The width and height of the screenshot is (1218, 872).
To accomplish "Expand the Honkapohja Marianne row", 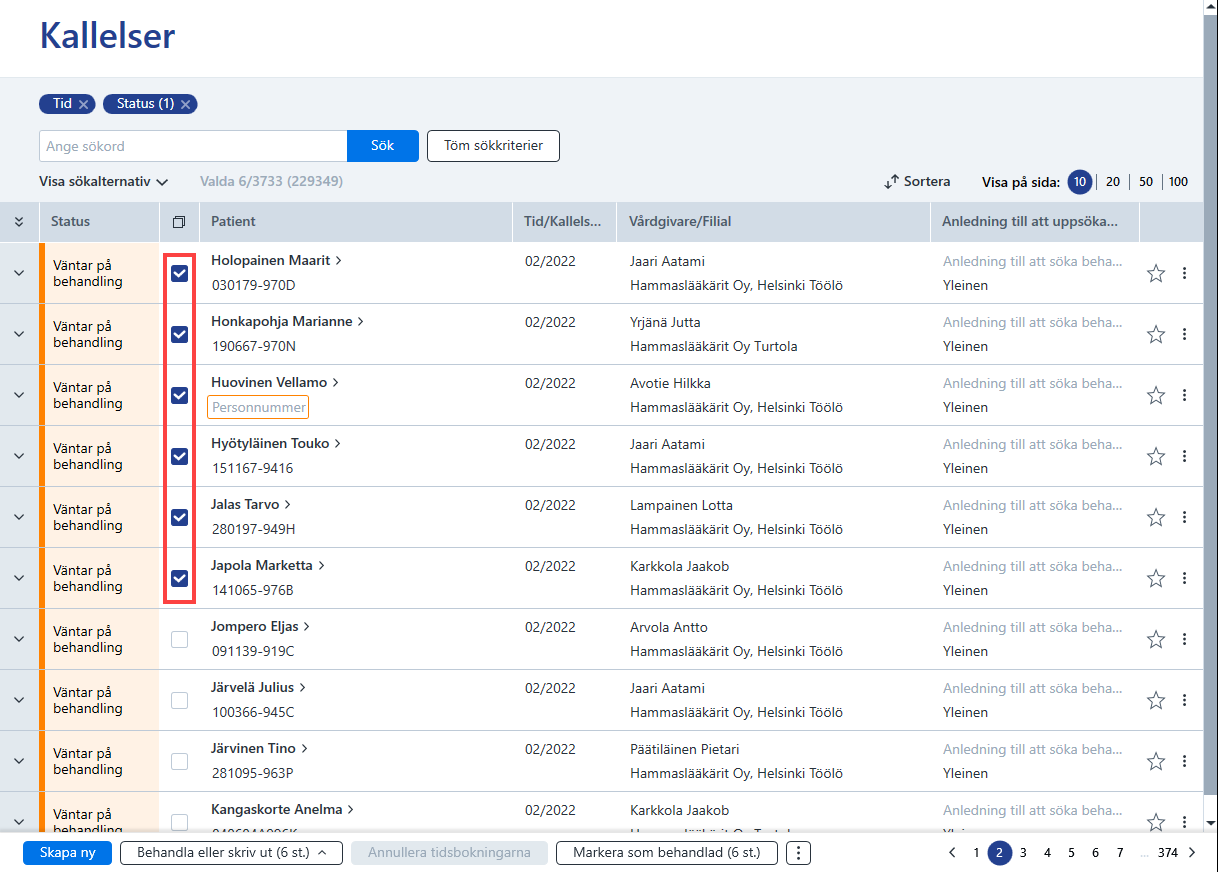I will 19,334.
